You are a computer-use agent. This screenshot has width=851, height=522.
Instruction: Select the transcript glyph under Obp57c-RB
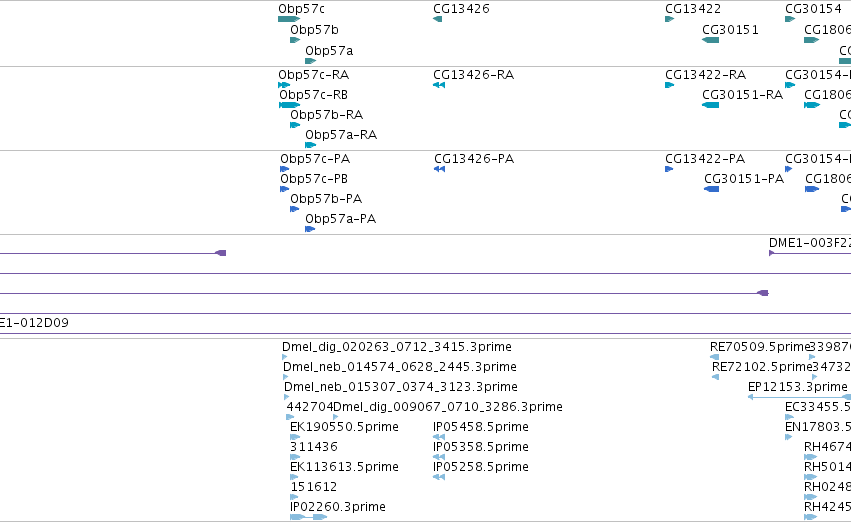(x=289, y=105)
